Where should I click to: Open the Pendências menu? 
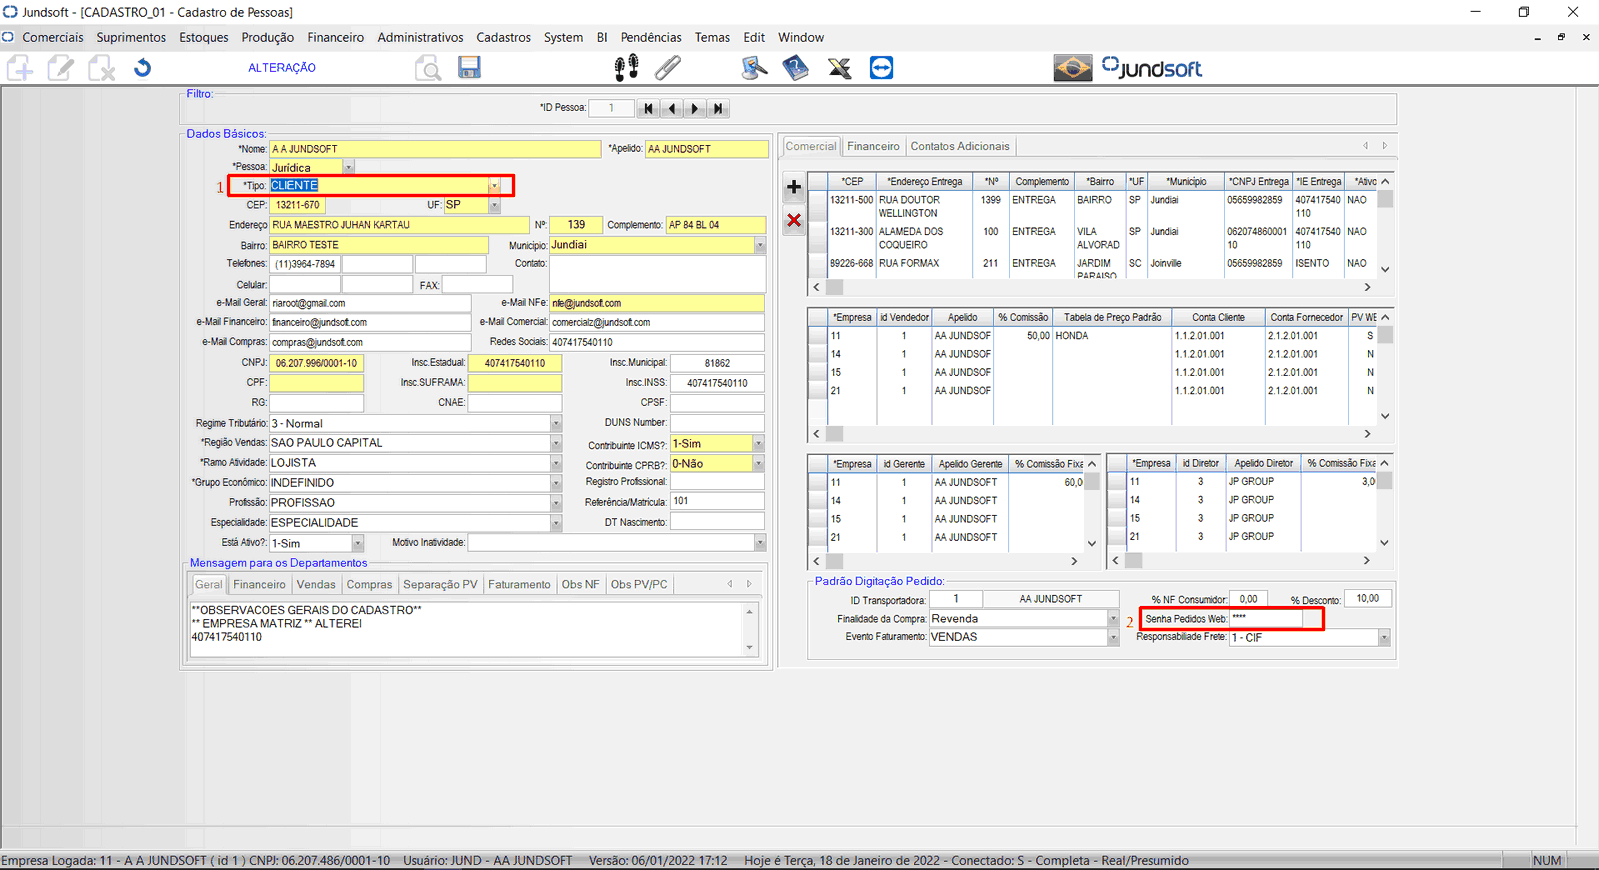click(x=651, y=37)
